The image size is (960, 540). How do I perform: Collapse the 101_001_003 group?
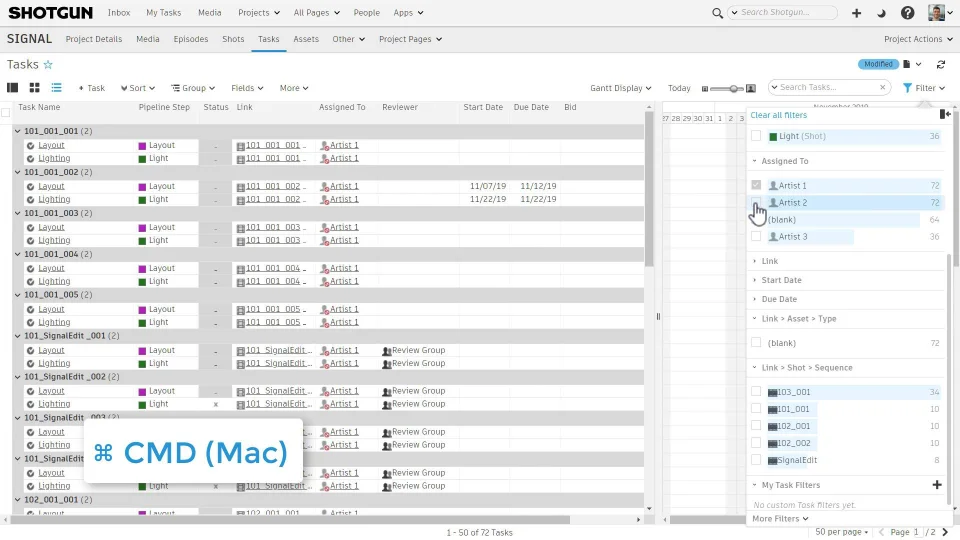18,213
